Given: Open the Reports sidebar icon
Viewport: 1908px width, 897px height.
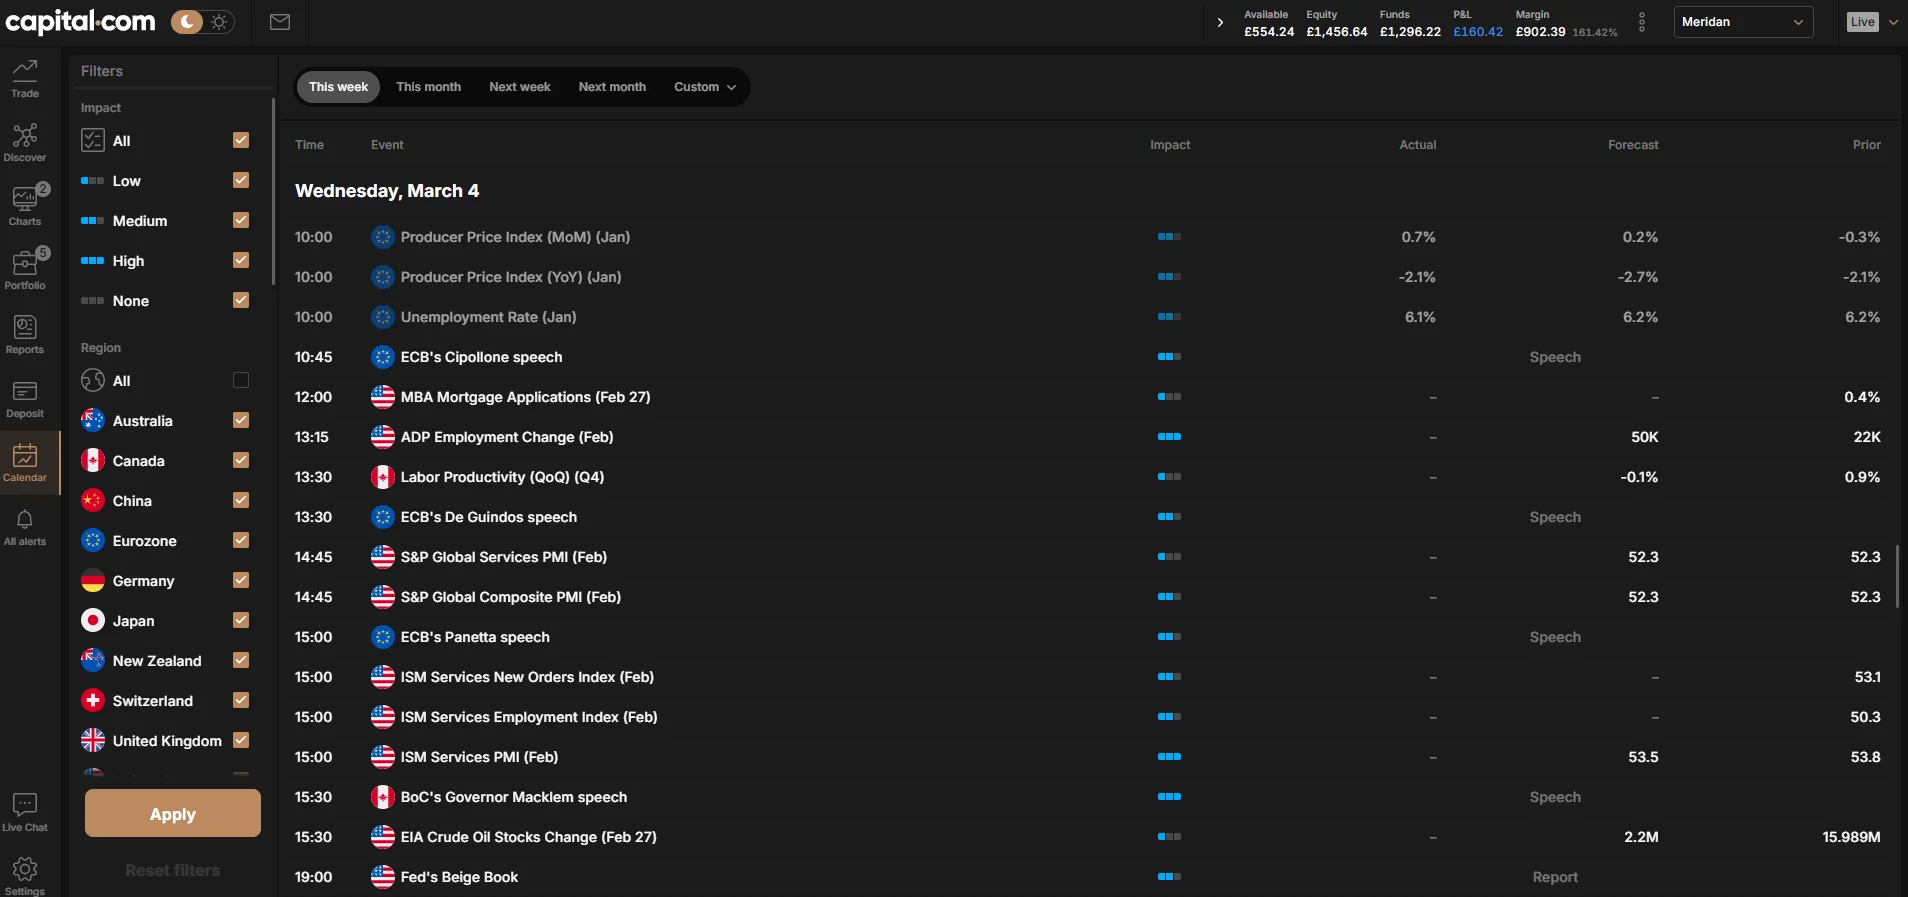Looking at the screenshot, I should [25, 334].
